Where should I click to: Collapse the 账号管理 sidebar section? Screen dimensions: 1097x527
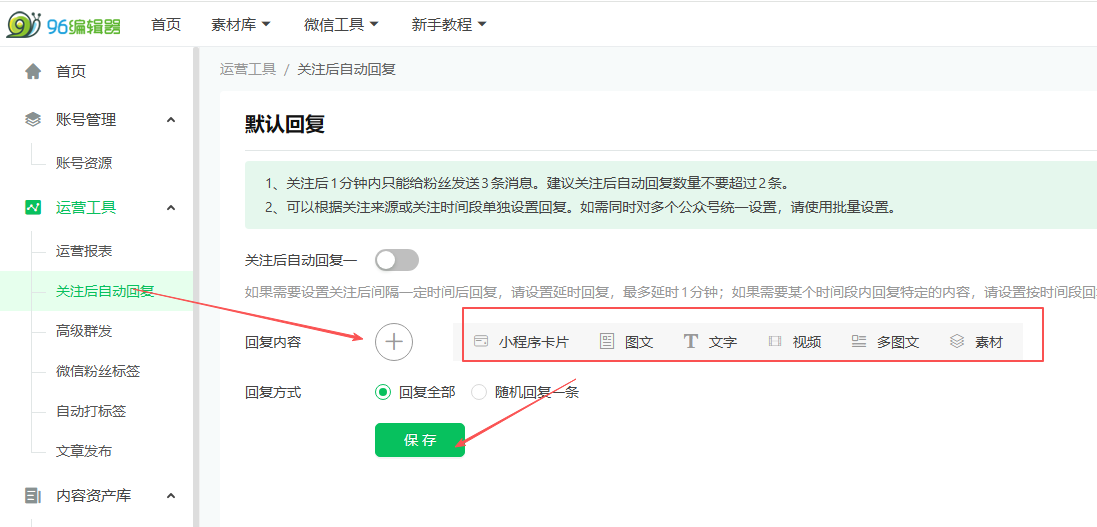[x=170, y=120]
